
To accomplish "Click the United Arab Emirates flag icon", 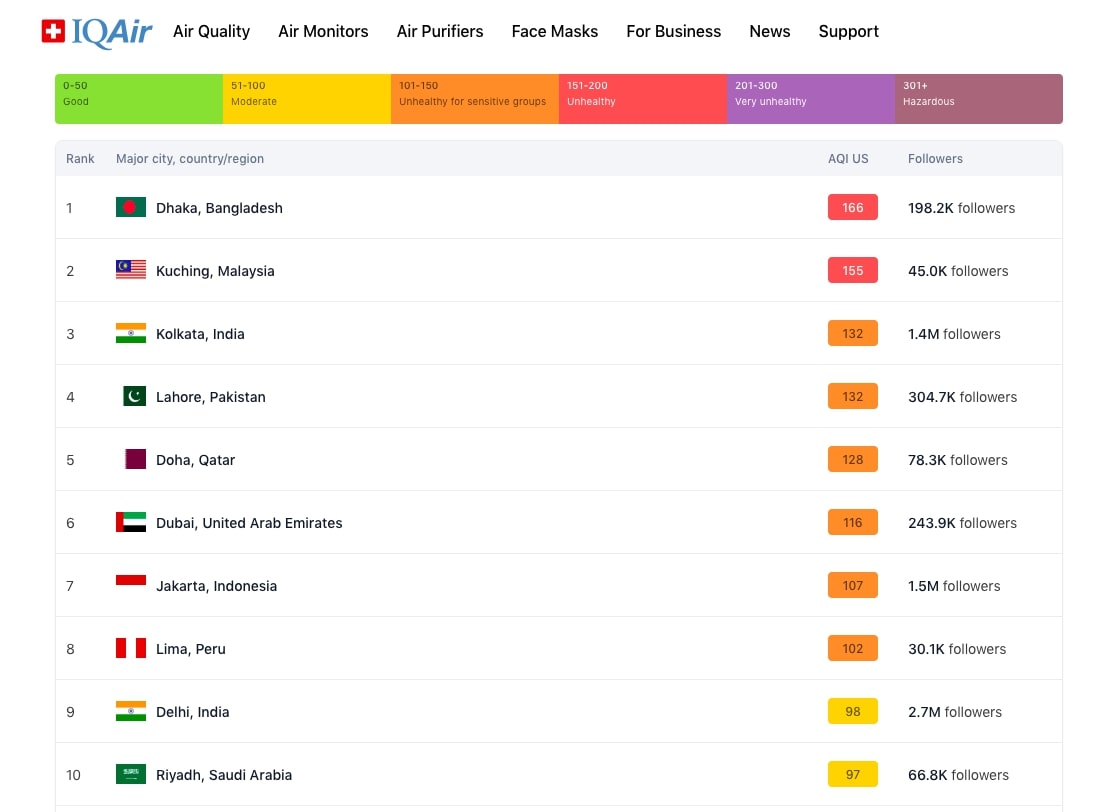I will point(130,522).
